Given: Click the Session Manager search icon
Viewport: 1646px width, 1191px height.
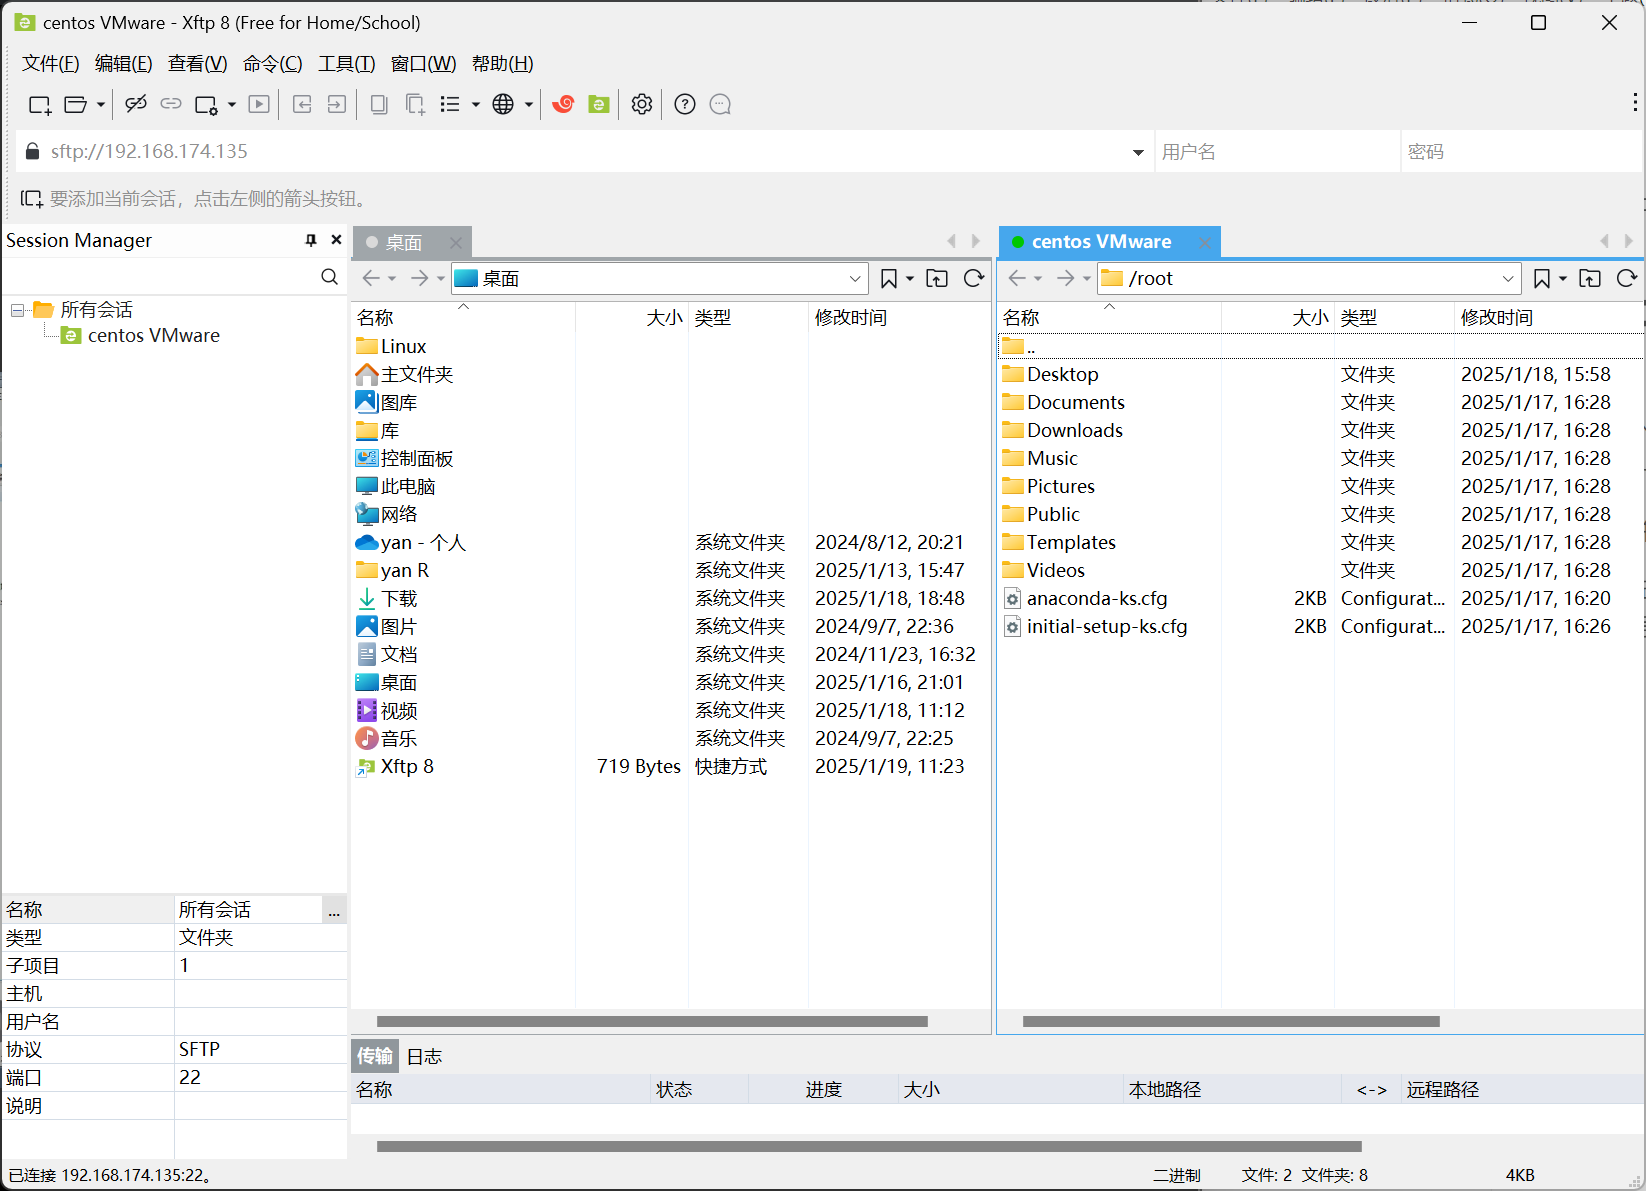Looking at the screenshot, I should point(329,276).
